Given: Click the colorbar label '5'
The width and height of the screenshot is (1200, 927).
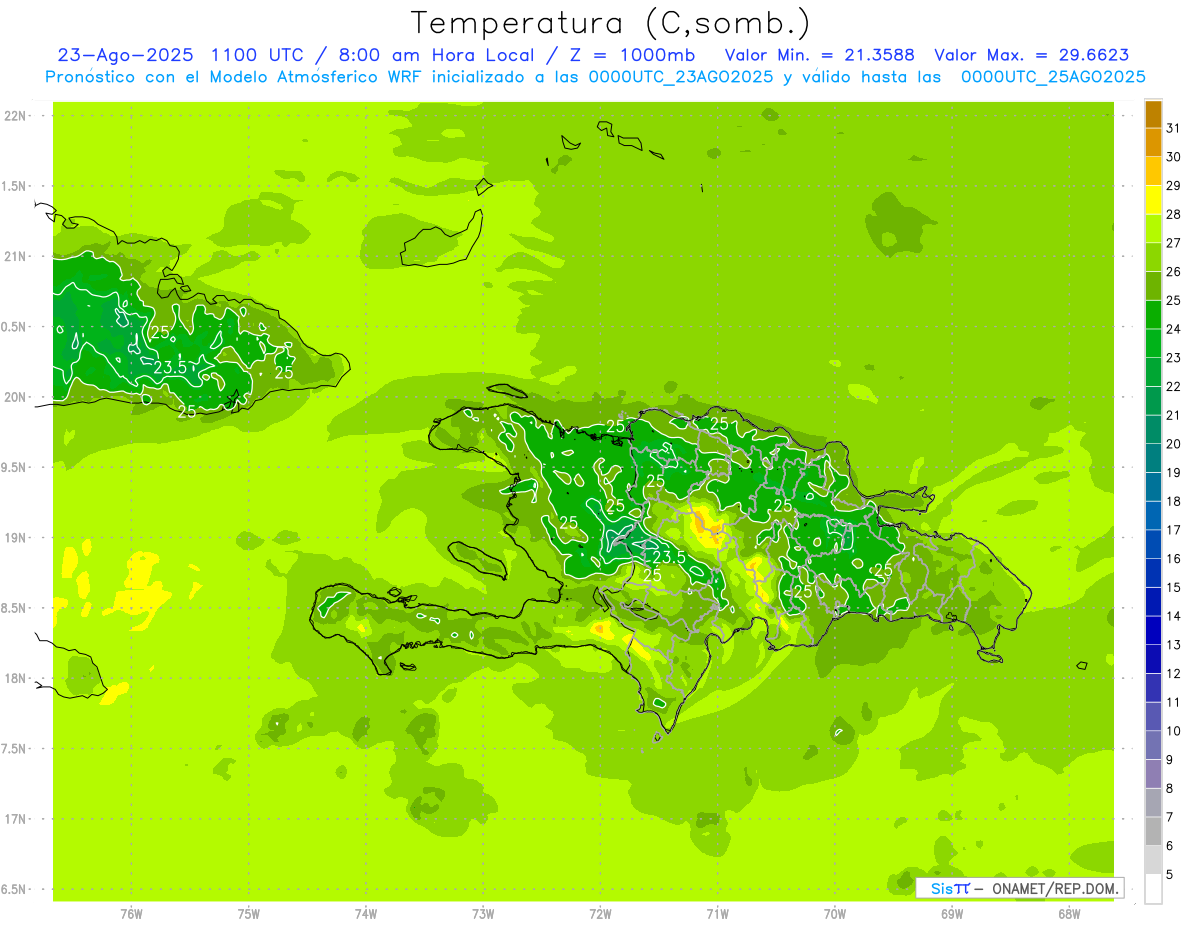Looking at the screenshot, I should coord(1170,874).
